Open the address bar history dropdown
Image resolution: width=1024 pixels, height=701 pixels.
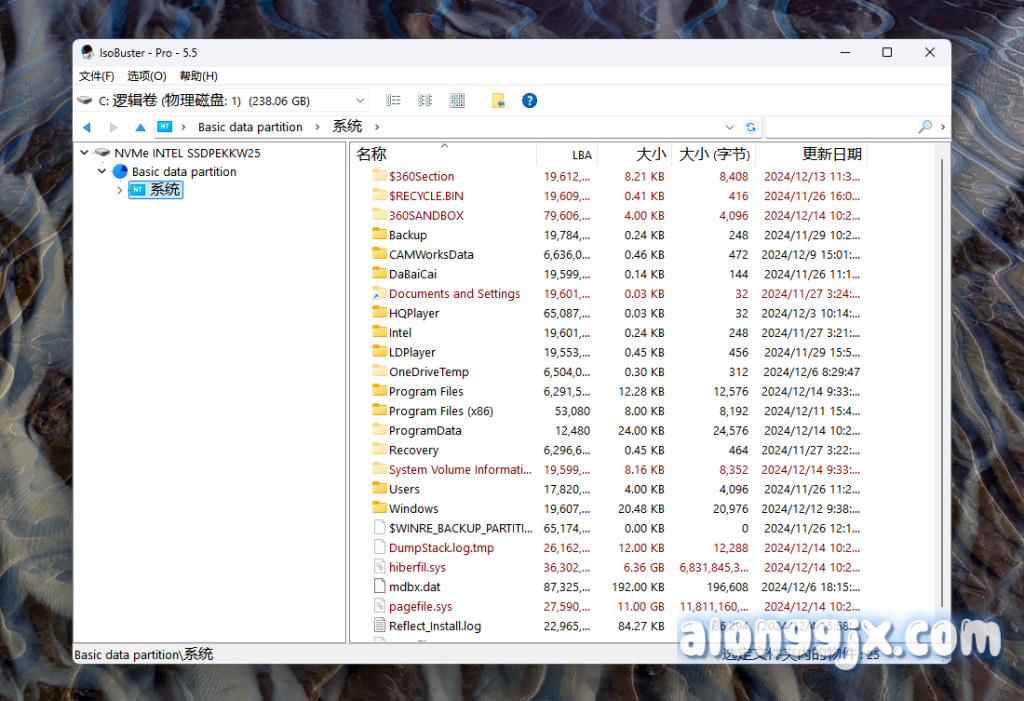[x=730, y=127]
